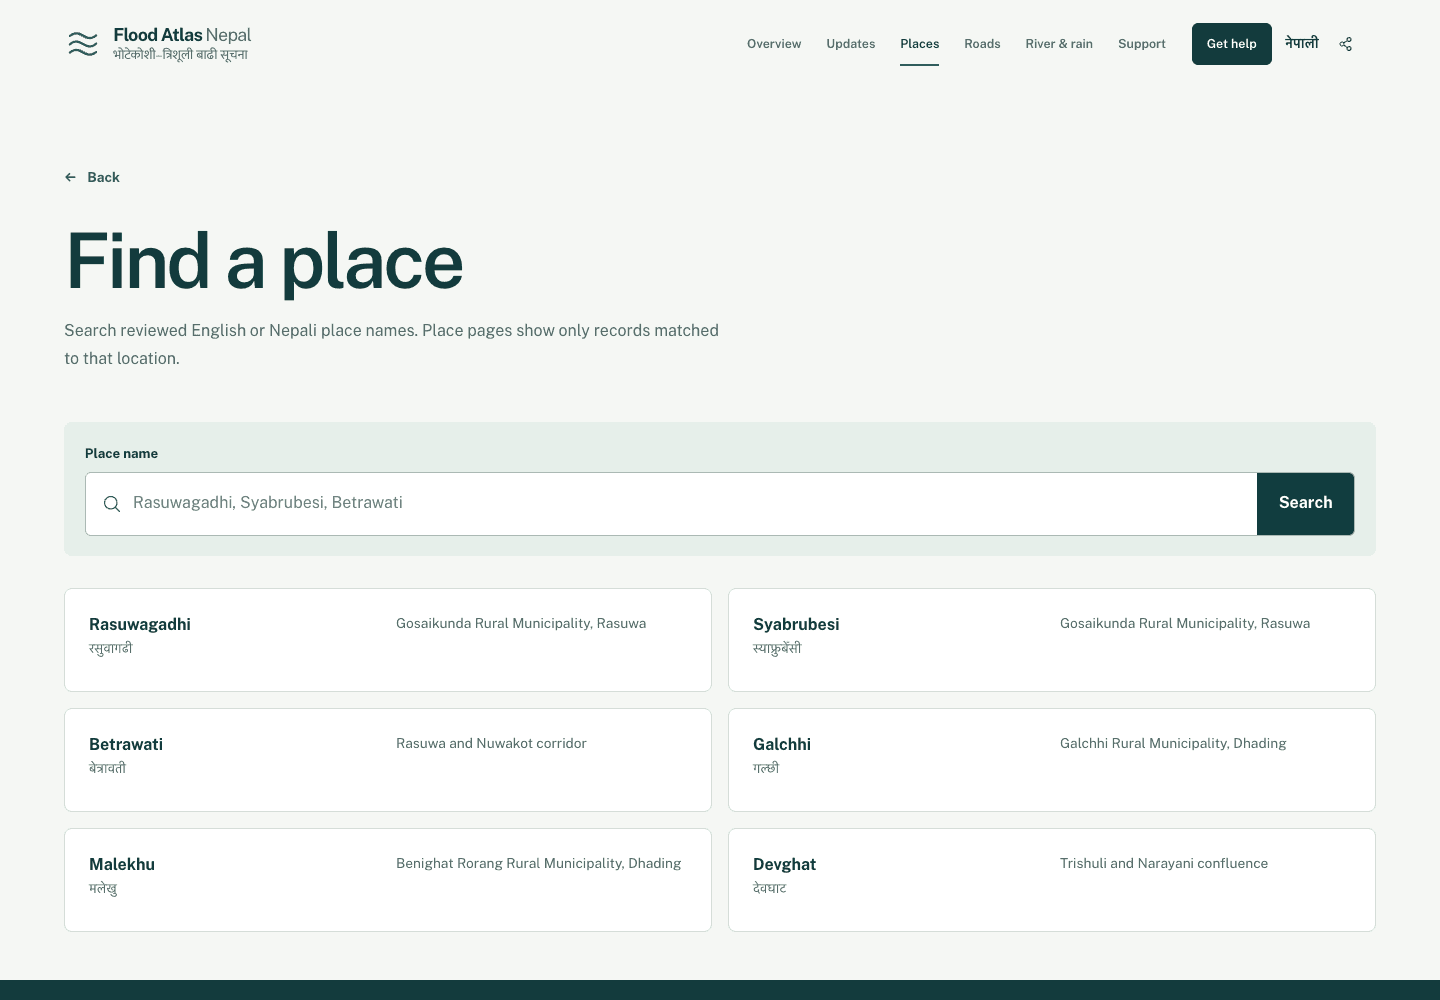Image resolution: width=1440 pixels, height=1000 pixels.
Task: Click the Get help button
Action: (1232, 44)
